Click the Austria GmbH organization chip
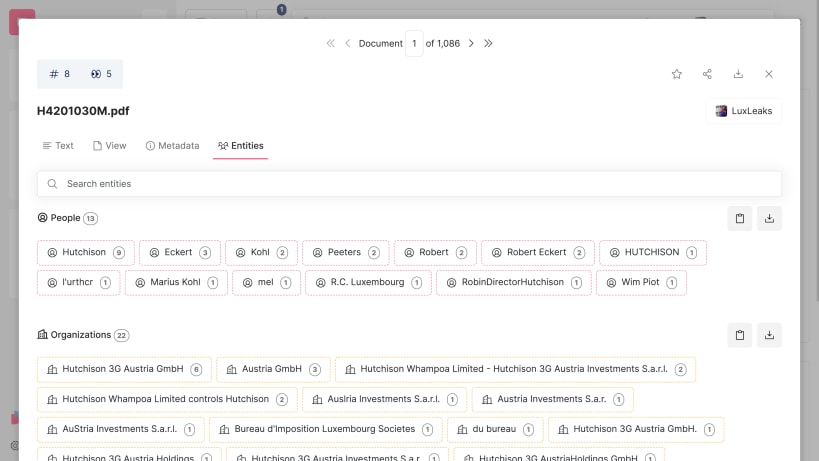 tap(273, 370)
